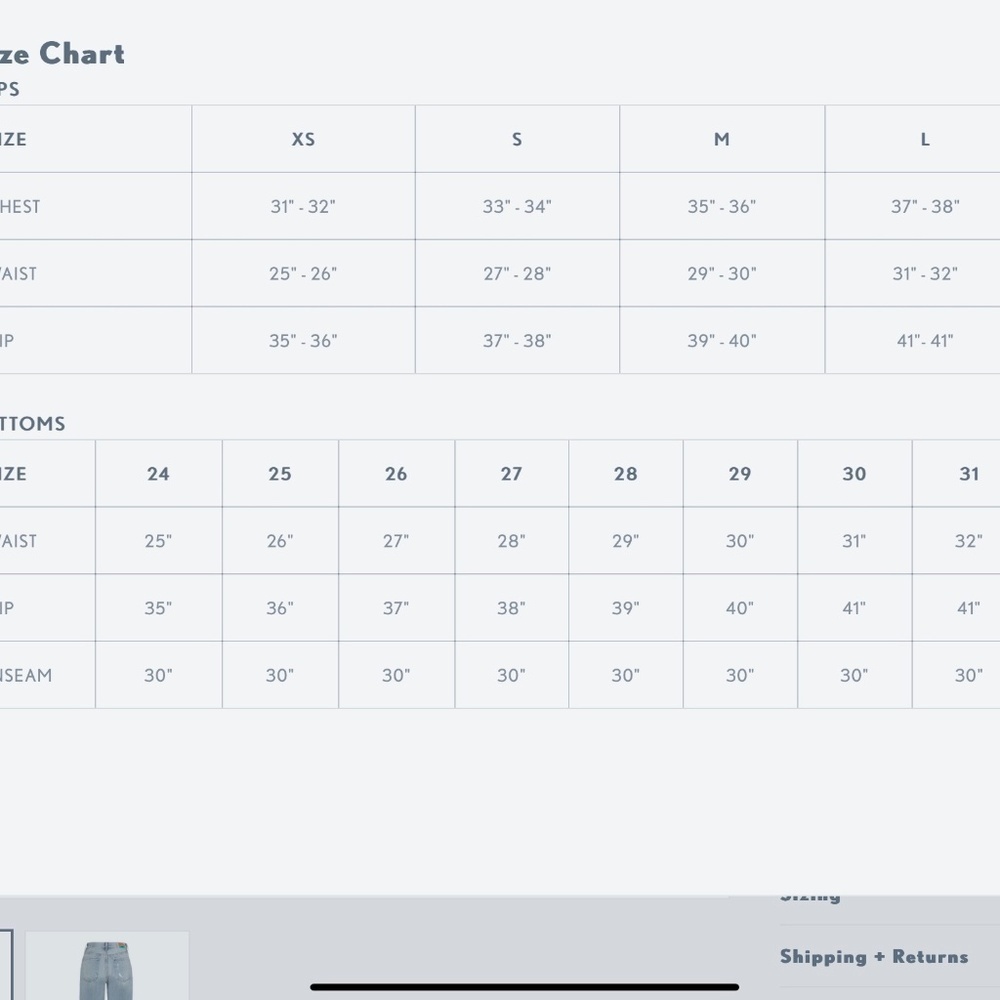Expand the partially hidden Sizing section
The width and height of the screenshot is (1000, 1000).
(x=811, y=898)
